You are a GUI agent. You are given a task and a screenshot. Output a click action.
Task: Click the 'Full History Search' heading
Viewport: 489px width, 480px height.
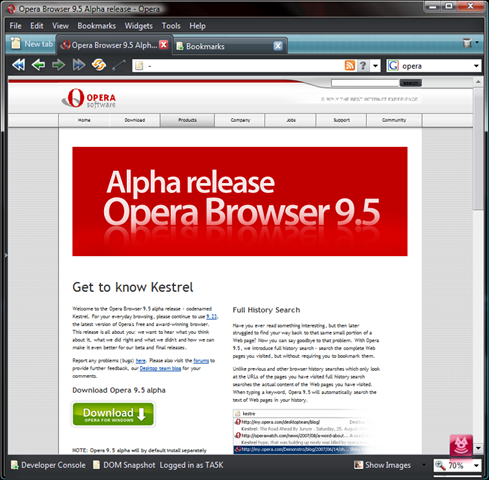pyautogui.click(x=266, y=310)
